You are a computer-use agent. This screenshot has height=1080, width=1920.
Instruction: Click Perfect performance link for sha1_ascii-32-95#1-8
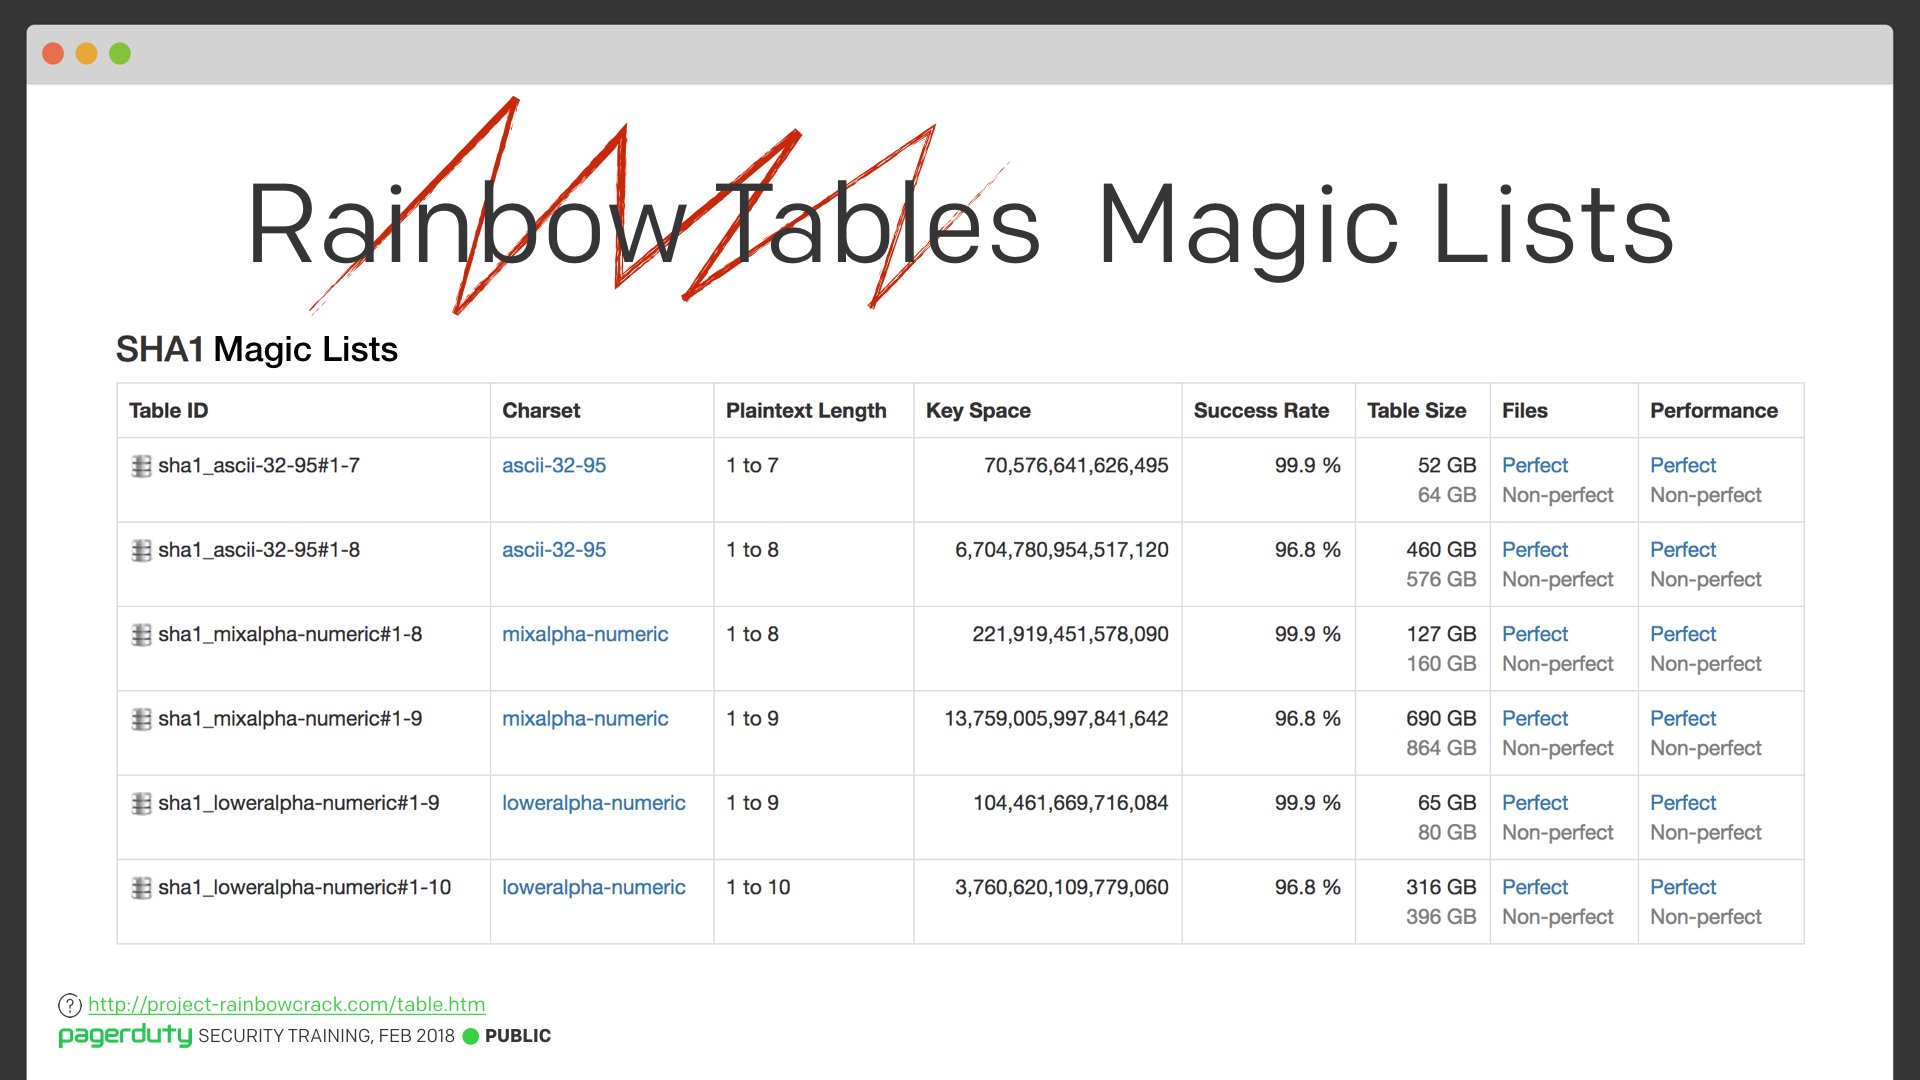click(x=1682, y=549)
